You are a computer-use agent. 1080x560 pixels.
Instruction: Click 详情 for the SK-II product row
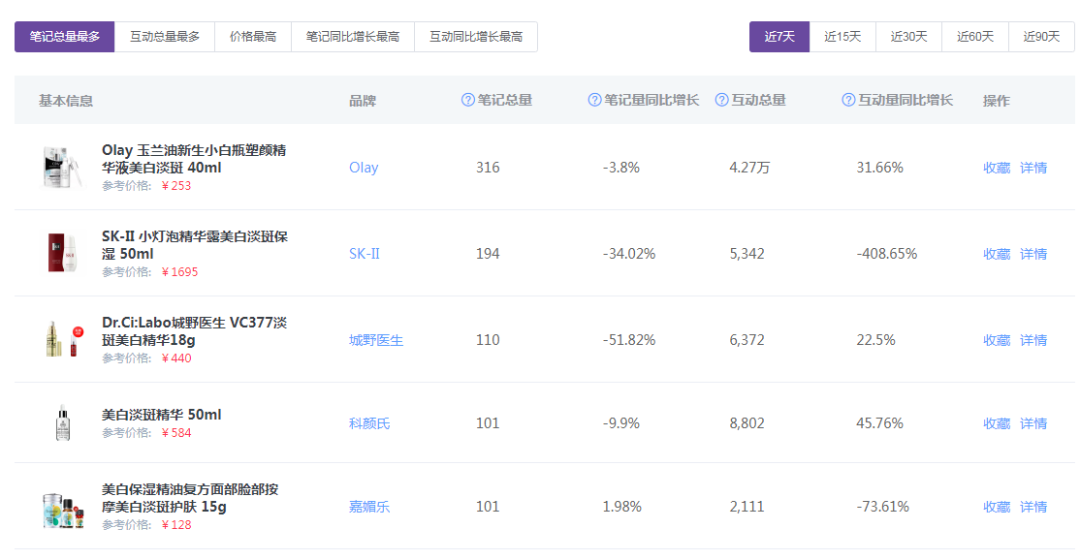coord(1033,253)
